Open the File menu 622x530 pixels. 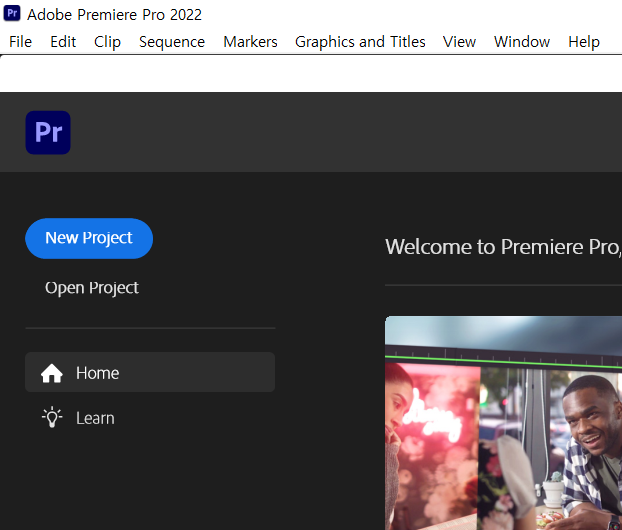coord(20,42)
